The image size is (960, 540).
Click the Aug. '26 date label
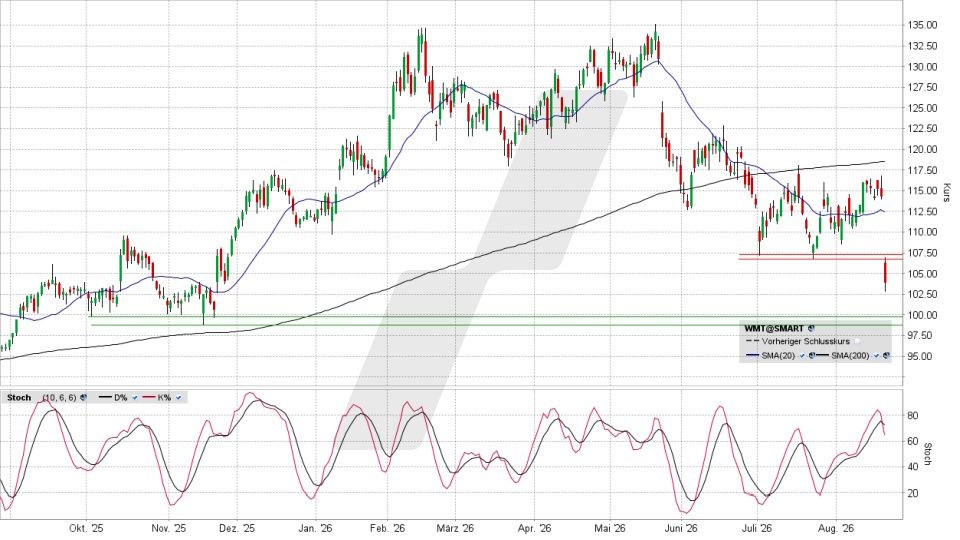click(x=836, y=528)
